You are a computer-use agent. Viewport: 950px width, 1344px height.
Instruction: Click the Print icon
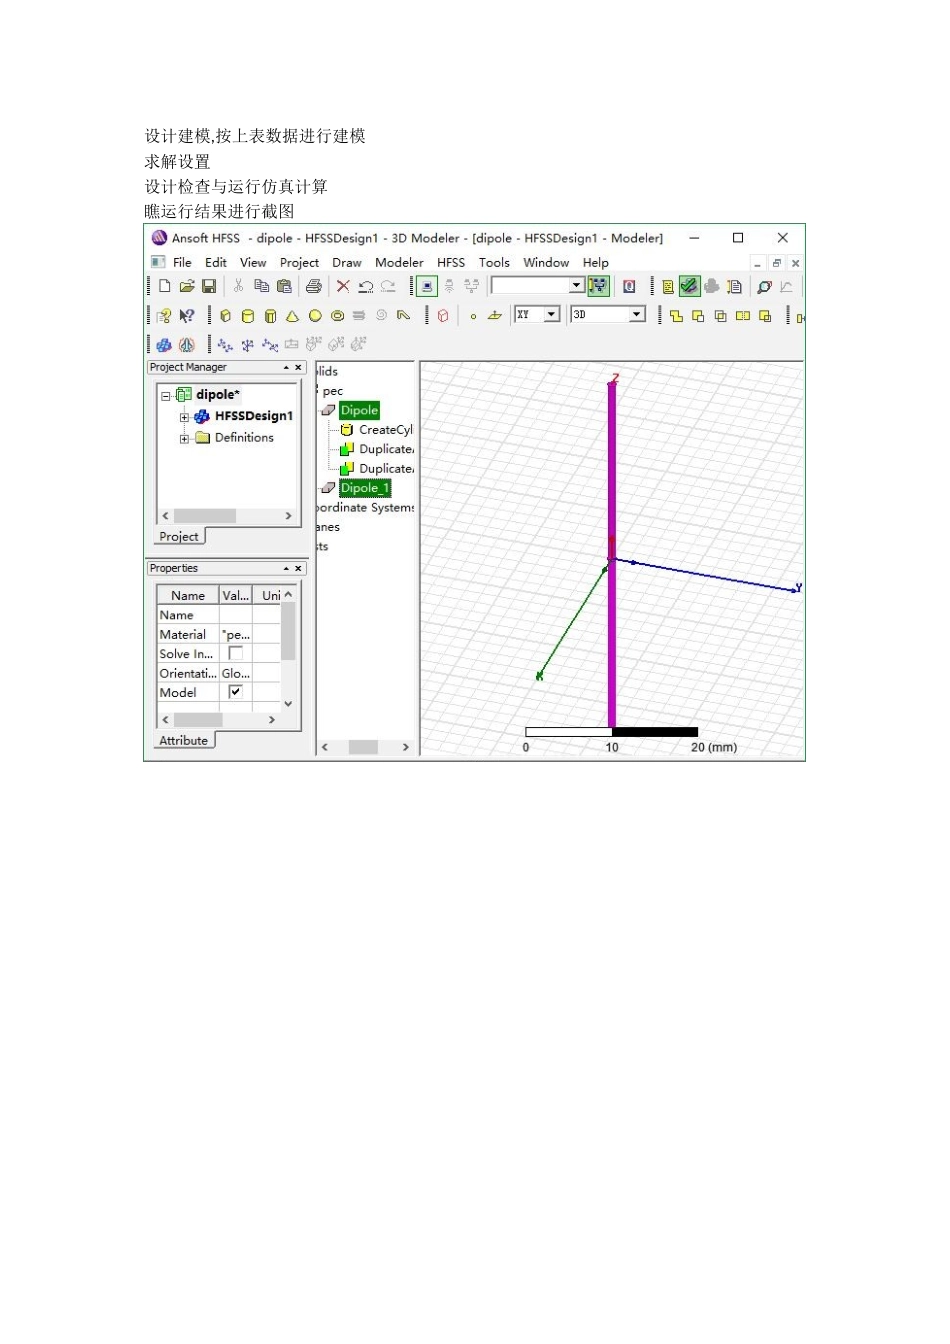coord(313,286)
